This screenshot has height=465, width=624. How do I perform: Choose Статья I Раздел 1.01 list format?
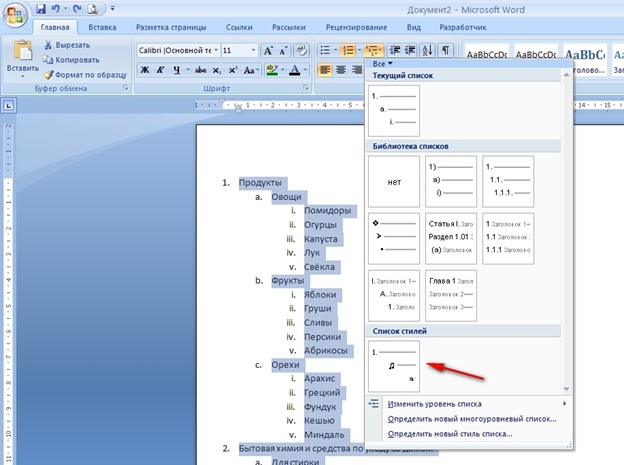coord(451,238)
